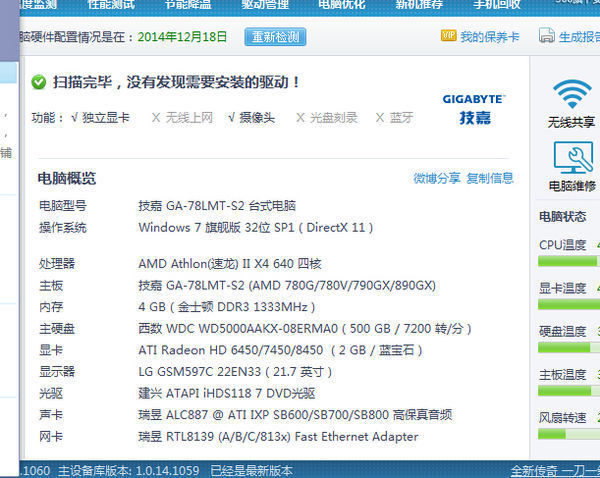Click the 瑞昱 ALC887 sound card text
Viewport: 600px width, 478px height.
coord(295,415)
